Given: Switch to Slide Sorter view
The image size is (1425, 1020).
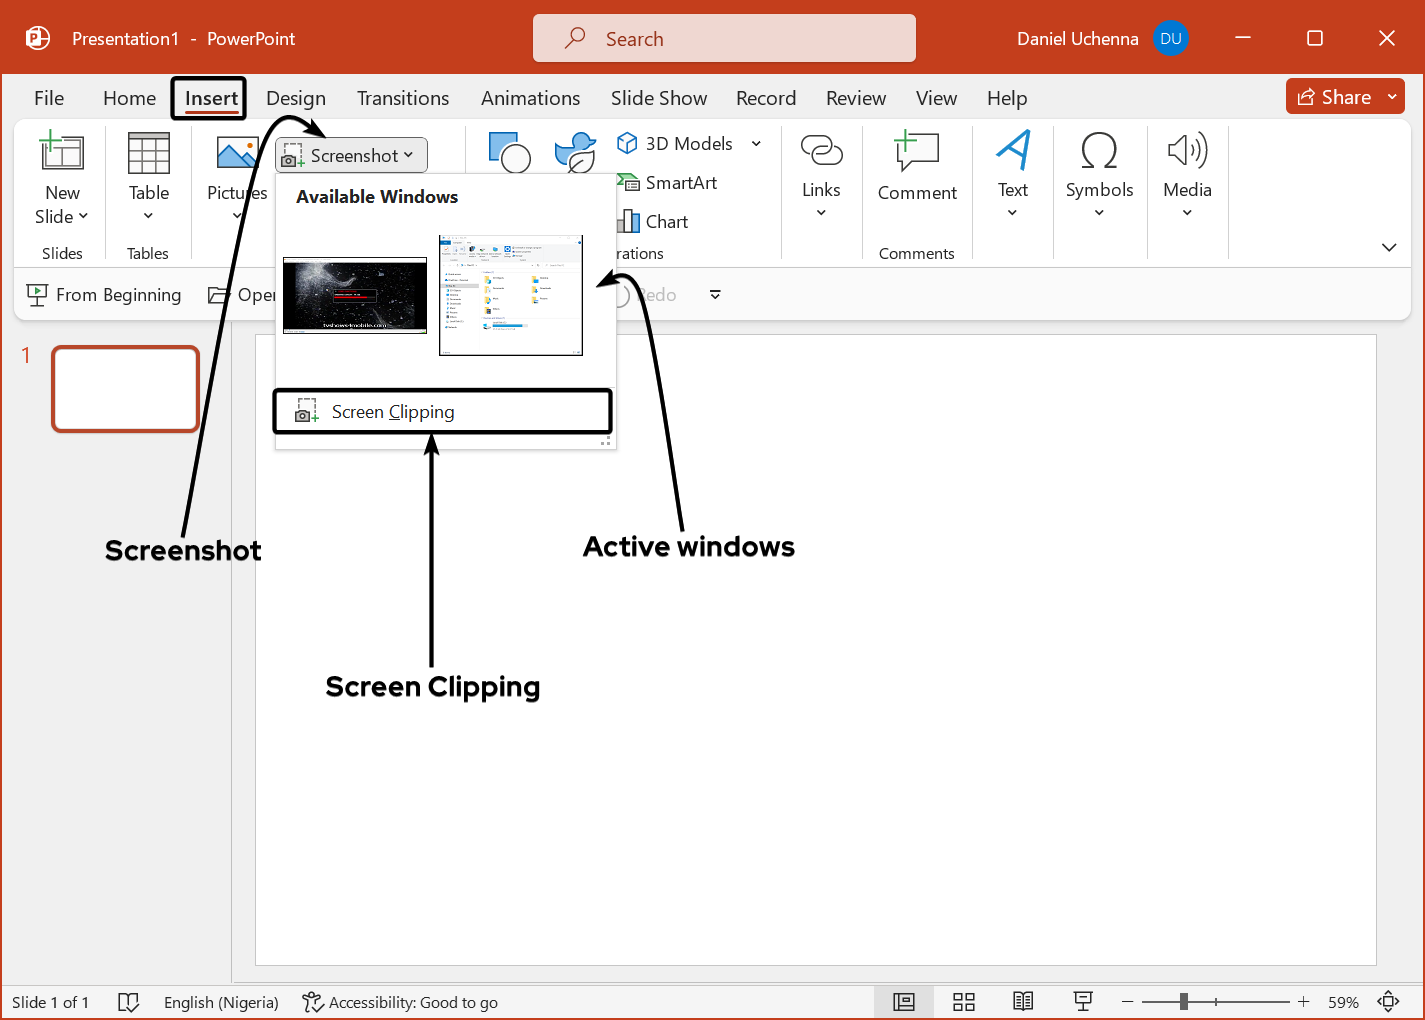Looking at the screenshot, I should tap(964, 1002).
